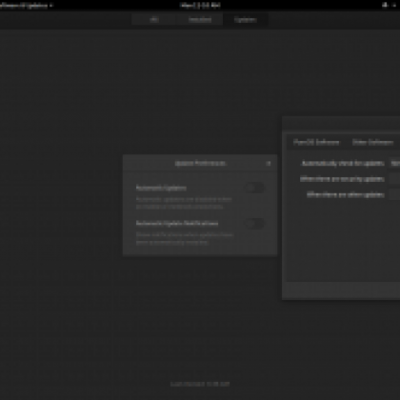Open the clock and calendar in top bar

200,5
